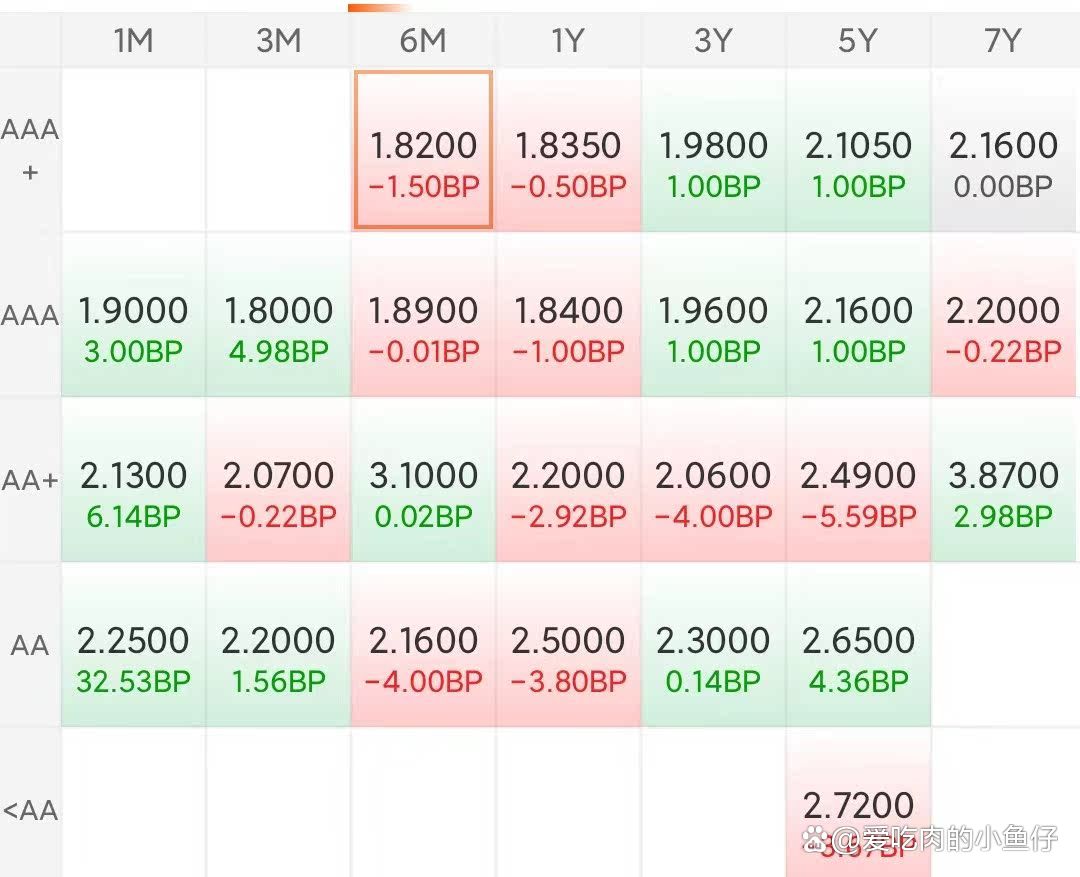Choose the AA+ rating row label
Image resolution: width=1080 pixels, height=877 pixels.
click(x=30, y=481)
